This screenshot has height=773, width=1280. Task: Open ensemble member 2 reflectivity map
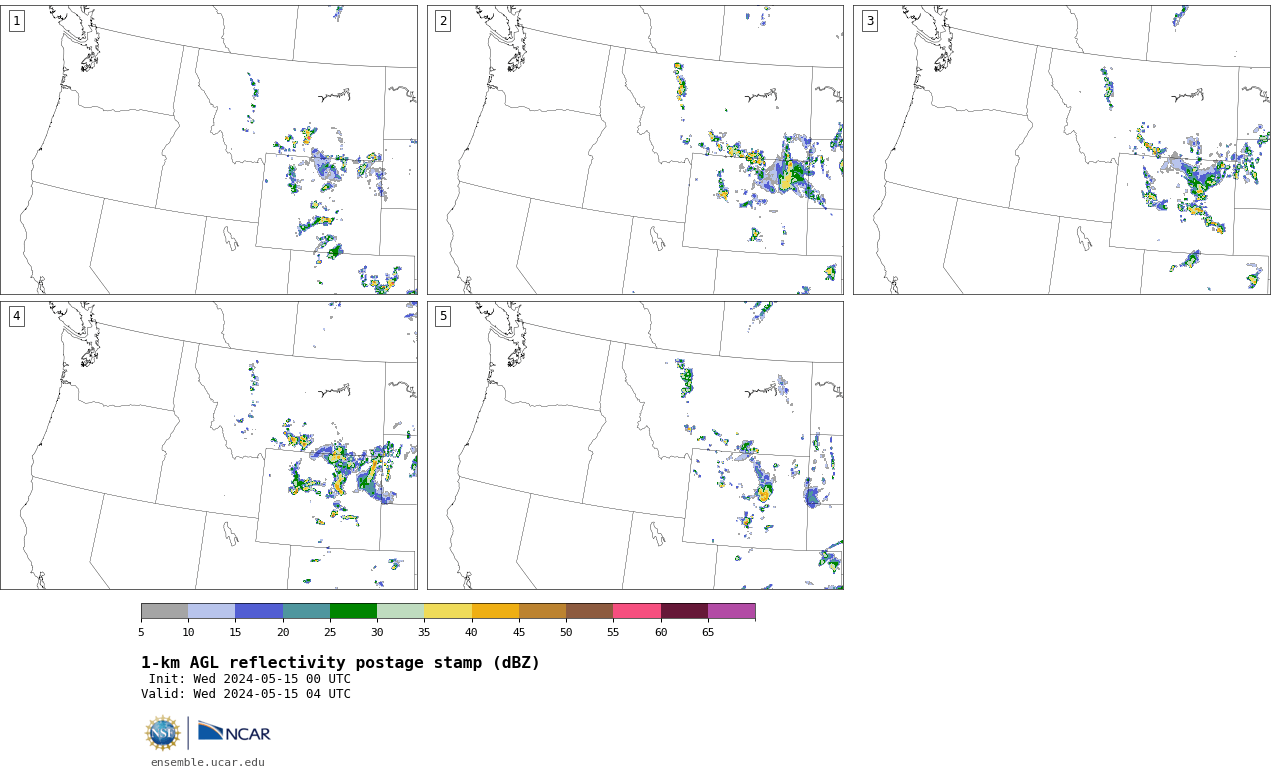coord(635,150)
